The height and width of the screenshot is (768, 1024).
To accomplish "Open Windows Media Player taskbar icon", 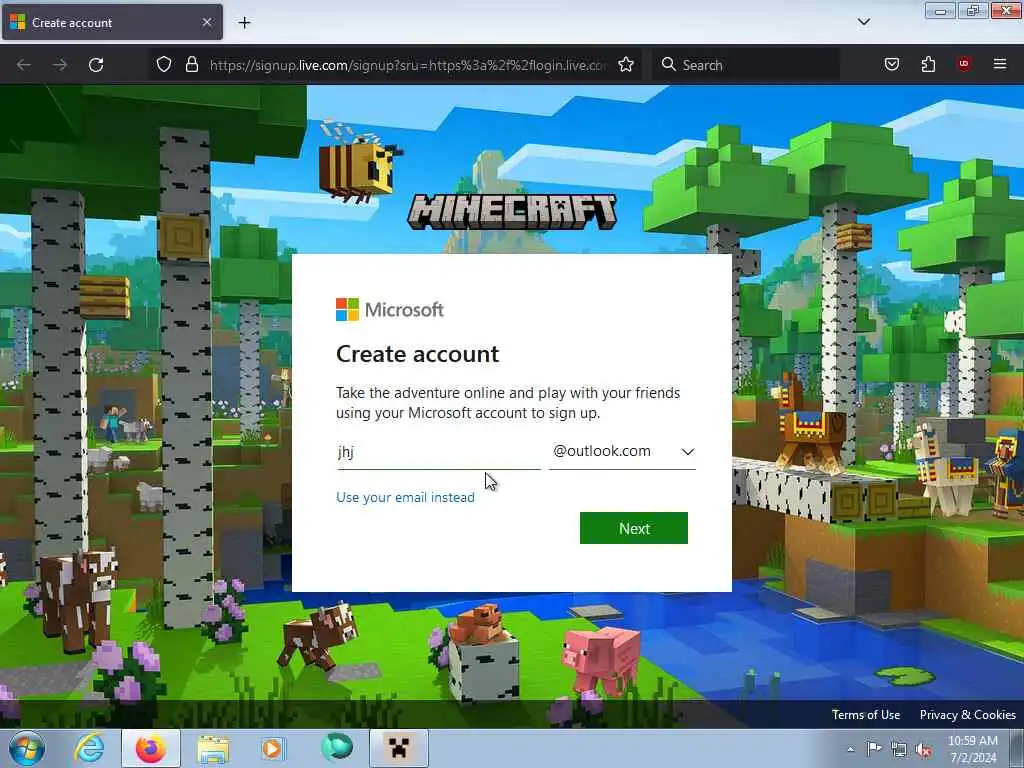I will coord(273,748).
